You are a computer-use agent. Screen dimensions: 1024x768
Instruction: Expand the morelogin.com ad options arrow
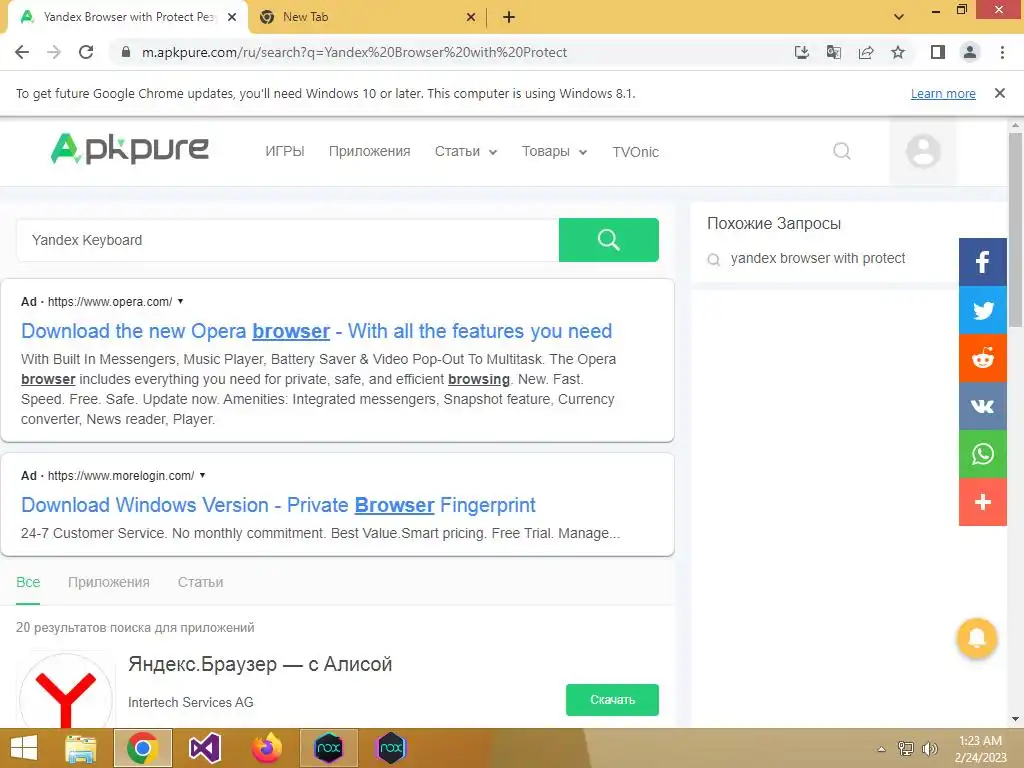(x=202, y=475)
